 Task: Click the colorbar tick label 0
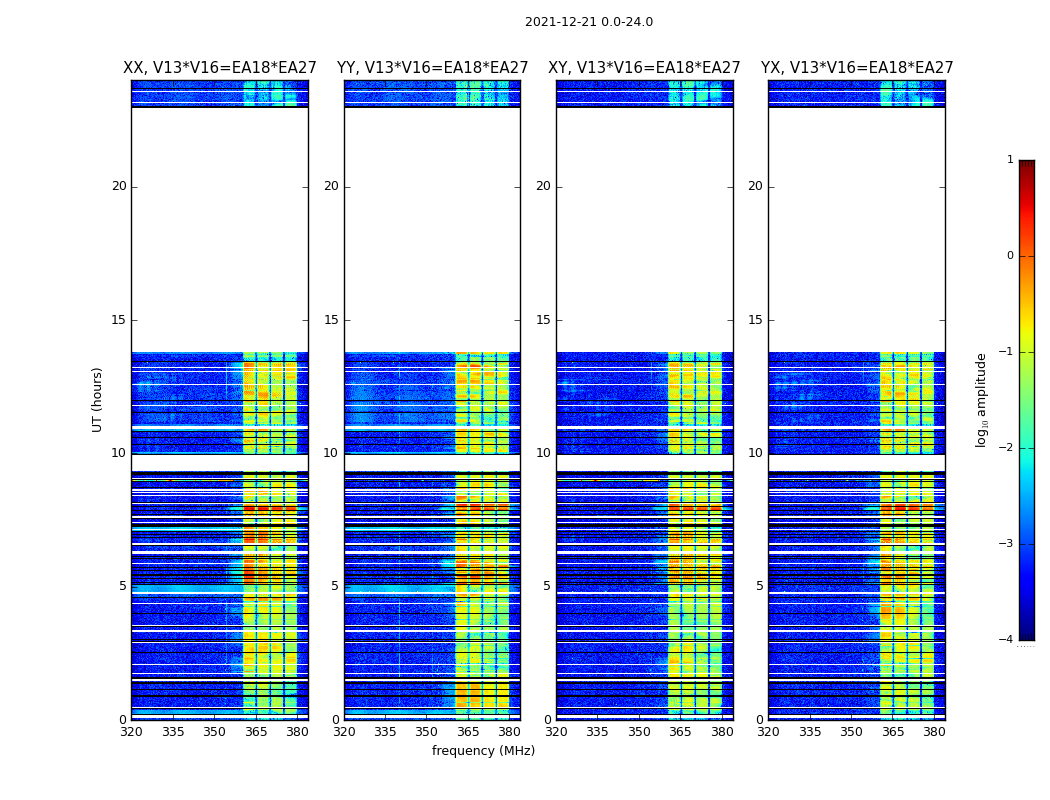(1009, 256)
